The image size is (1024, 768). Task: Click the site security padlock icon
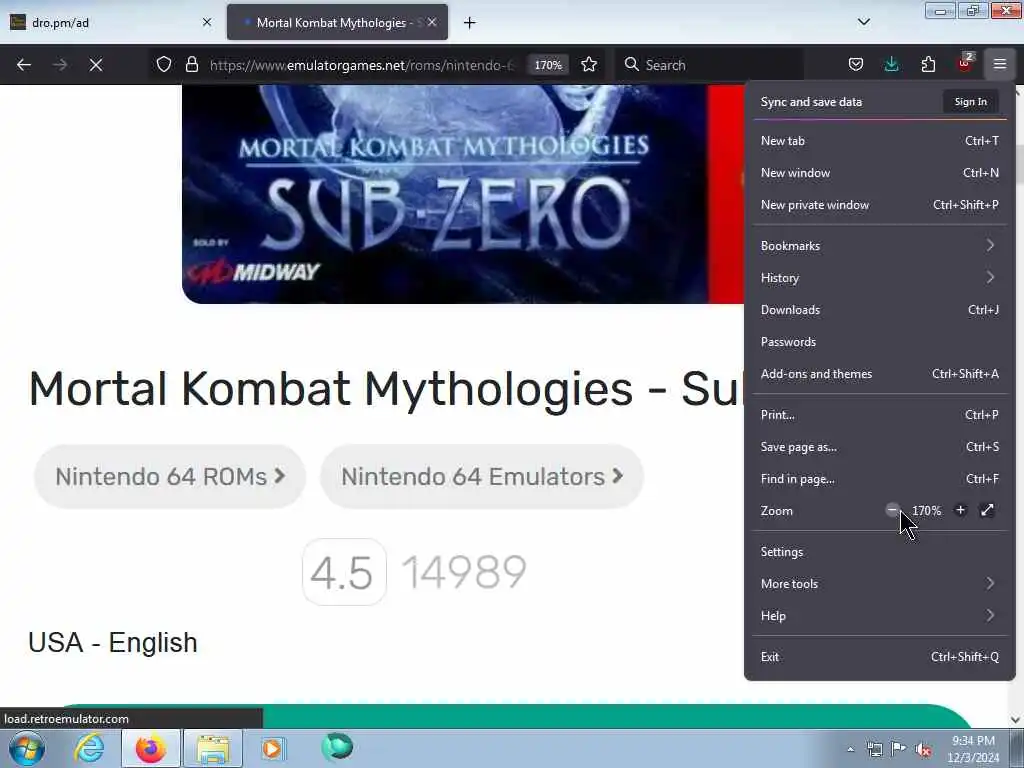coord(191,65)
